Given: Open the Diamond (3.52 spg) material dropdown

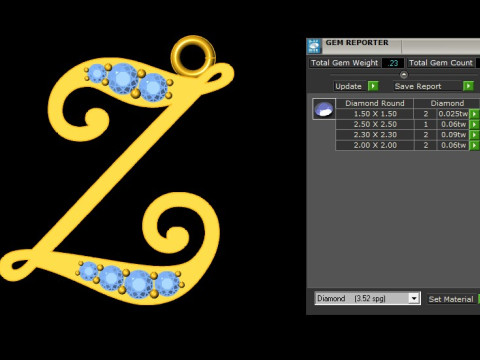Looking at the screenshot, I should pos(414,298).
